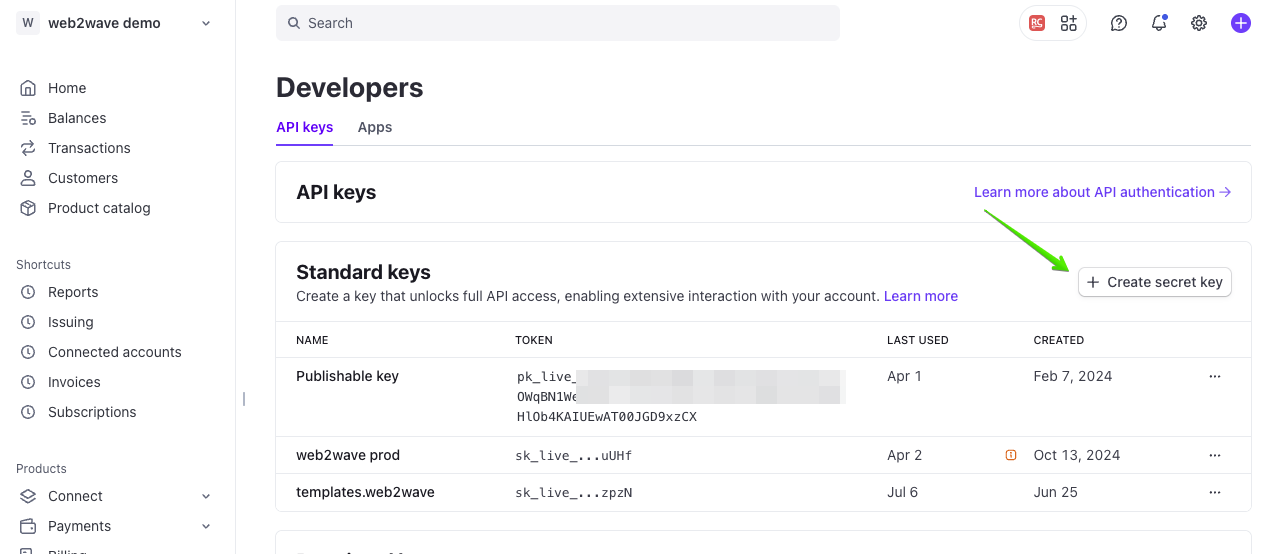
Task: Click the purple plus create button
Action: 1241,23
